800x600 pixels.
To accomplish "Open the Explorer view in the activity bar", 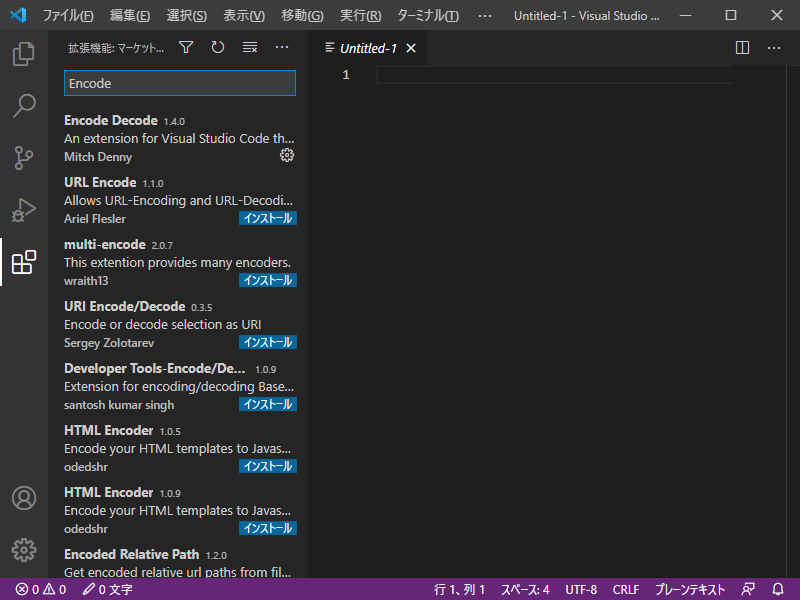I will pos(23,54).
